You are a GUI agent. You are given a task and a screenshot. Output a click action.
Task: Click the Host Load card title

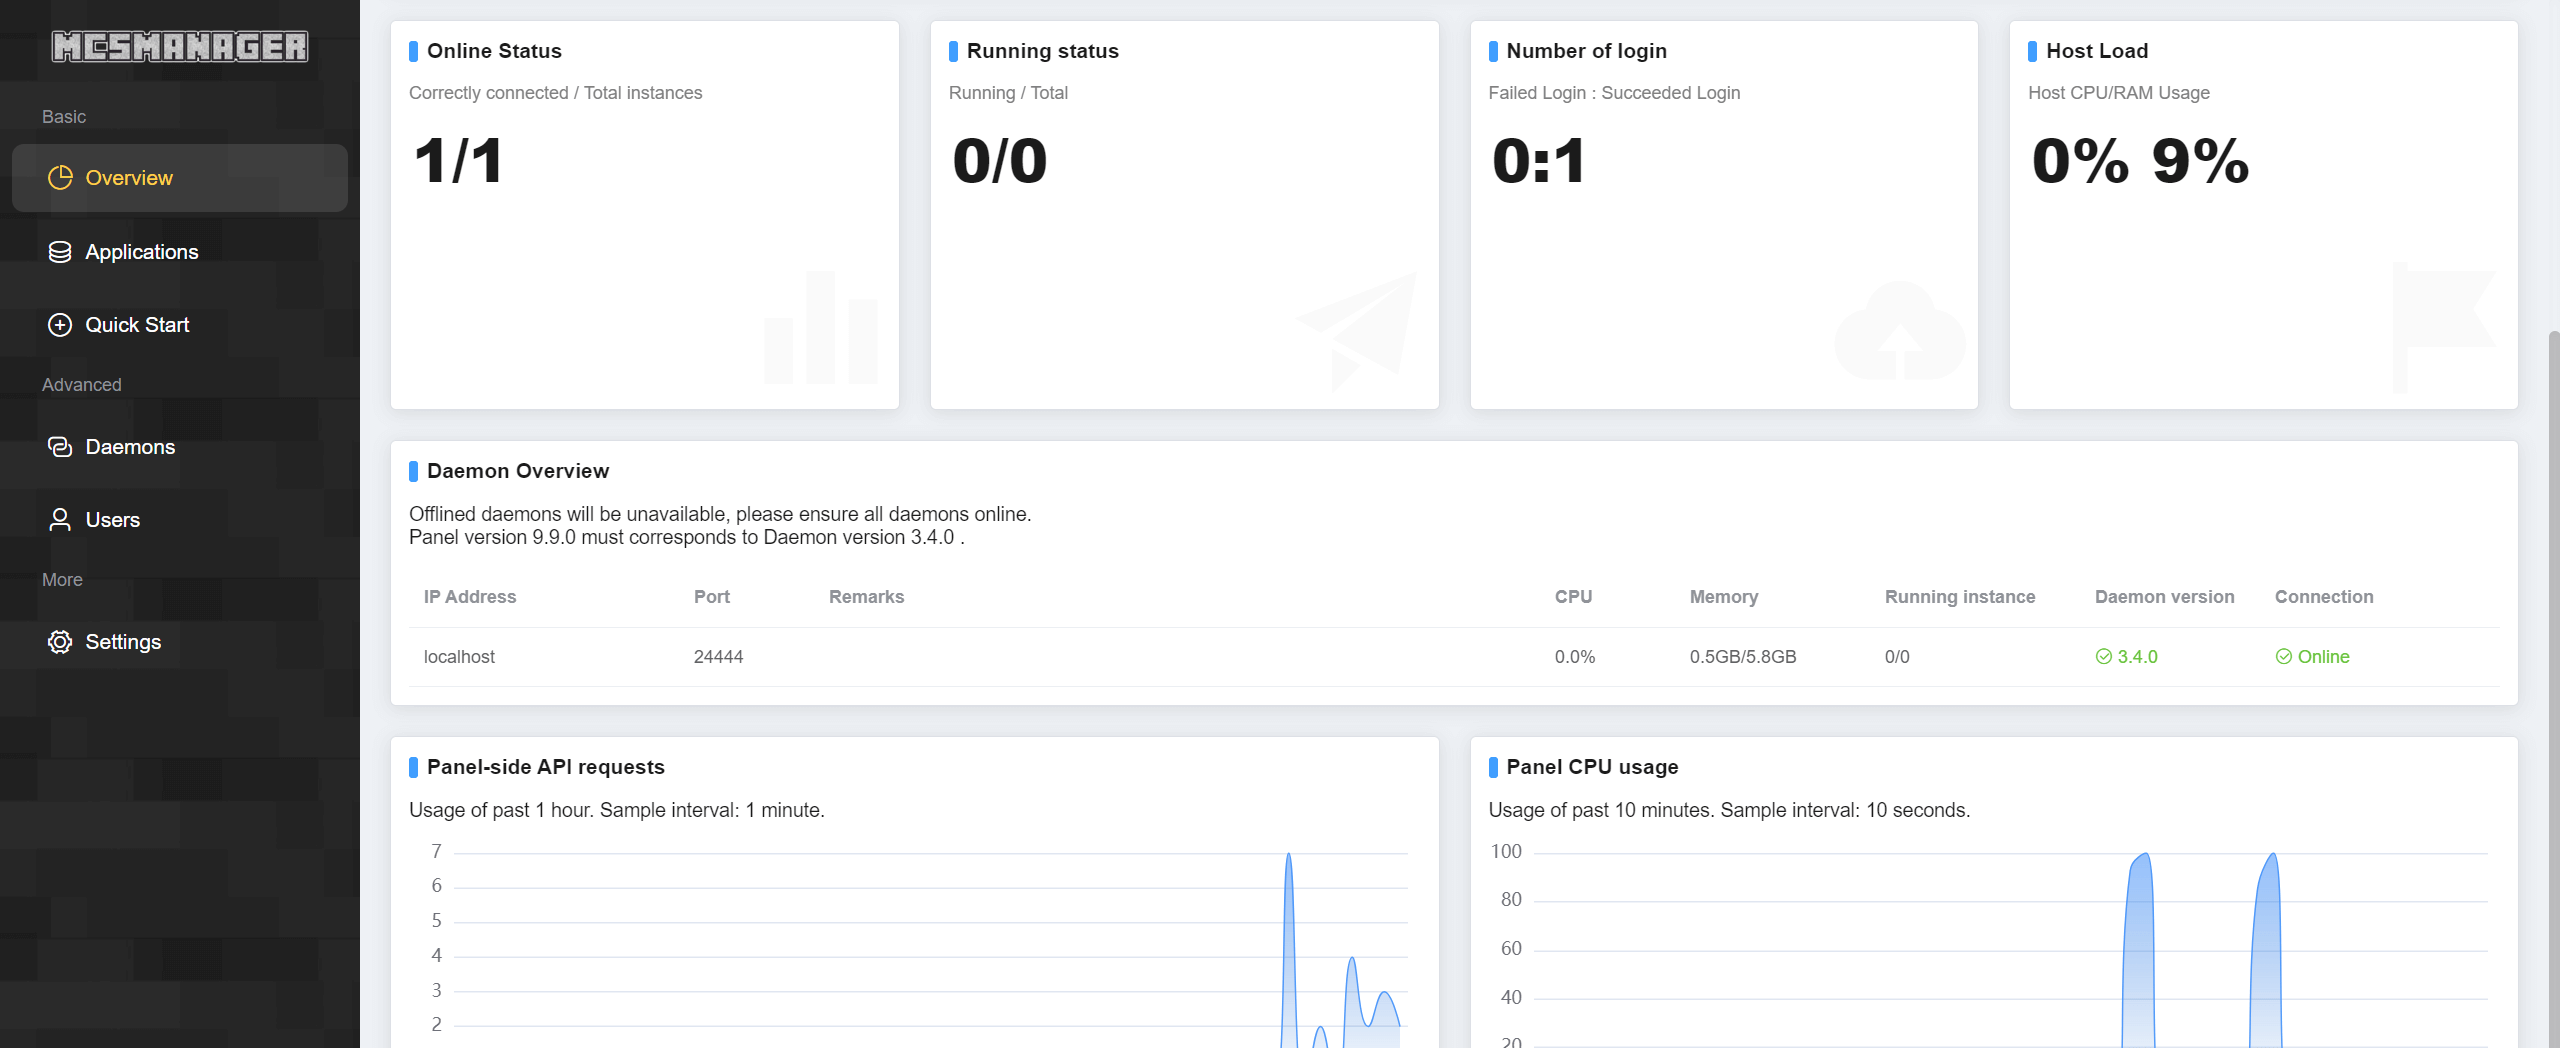click(x=2097, y=50)
